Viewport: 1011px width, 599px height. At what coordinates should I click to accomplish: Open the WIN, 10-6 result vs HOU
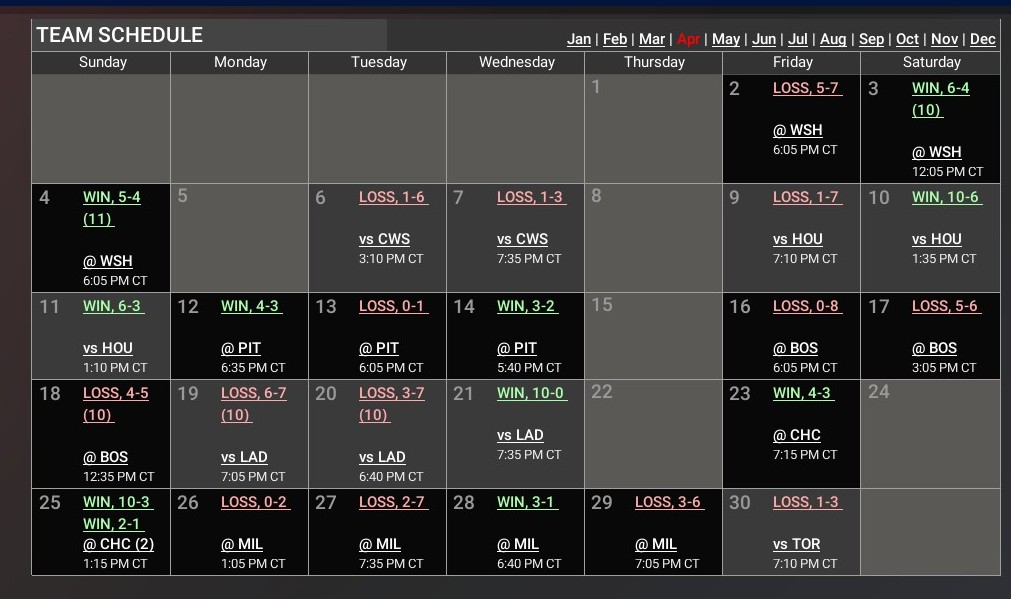coord(945,197)
